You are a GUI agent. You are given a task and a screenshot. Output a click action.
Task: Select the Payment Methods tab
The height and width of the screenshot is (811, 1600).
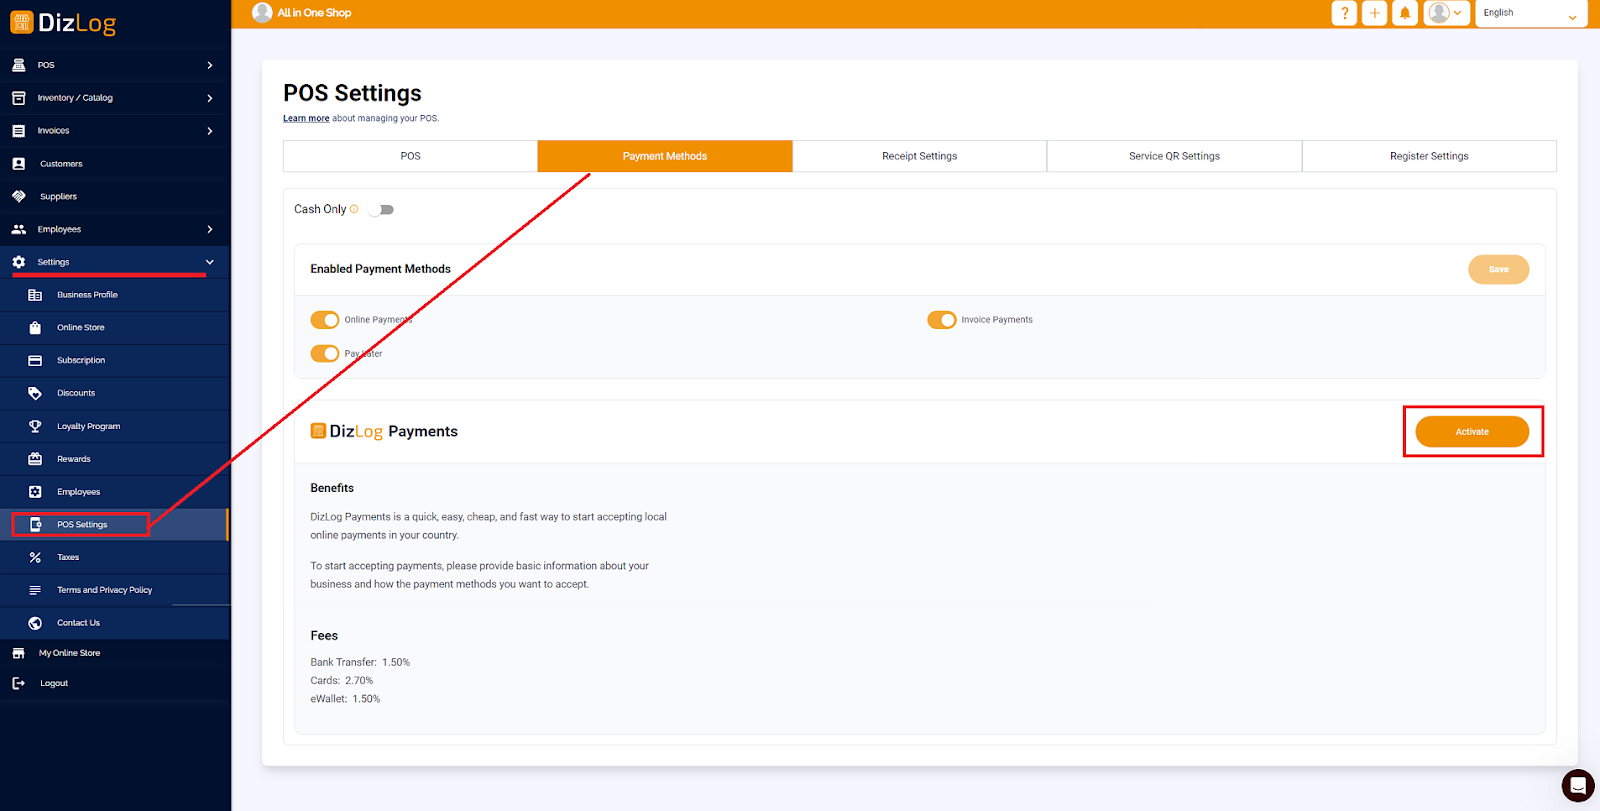(x=665, y=156)
